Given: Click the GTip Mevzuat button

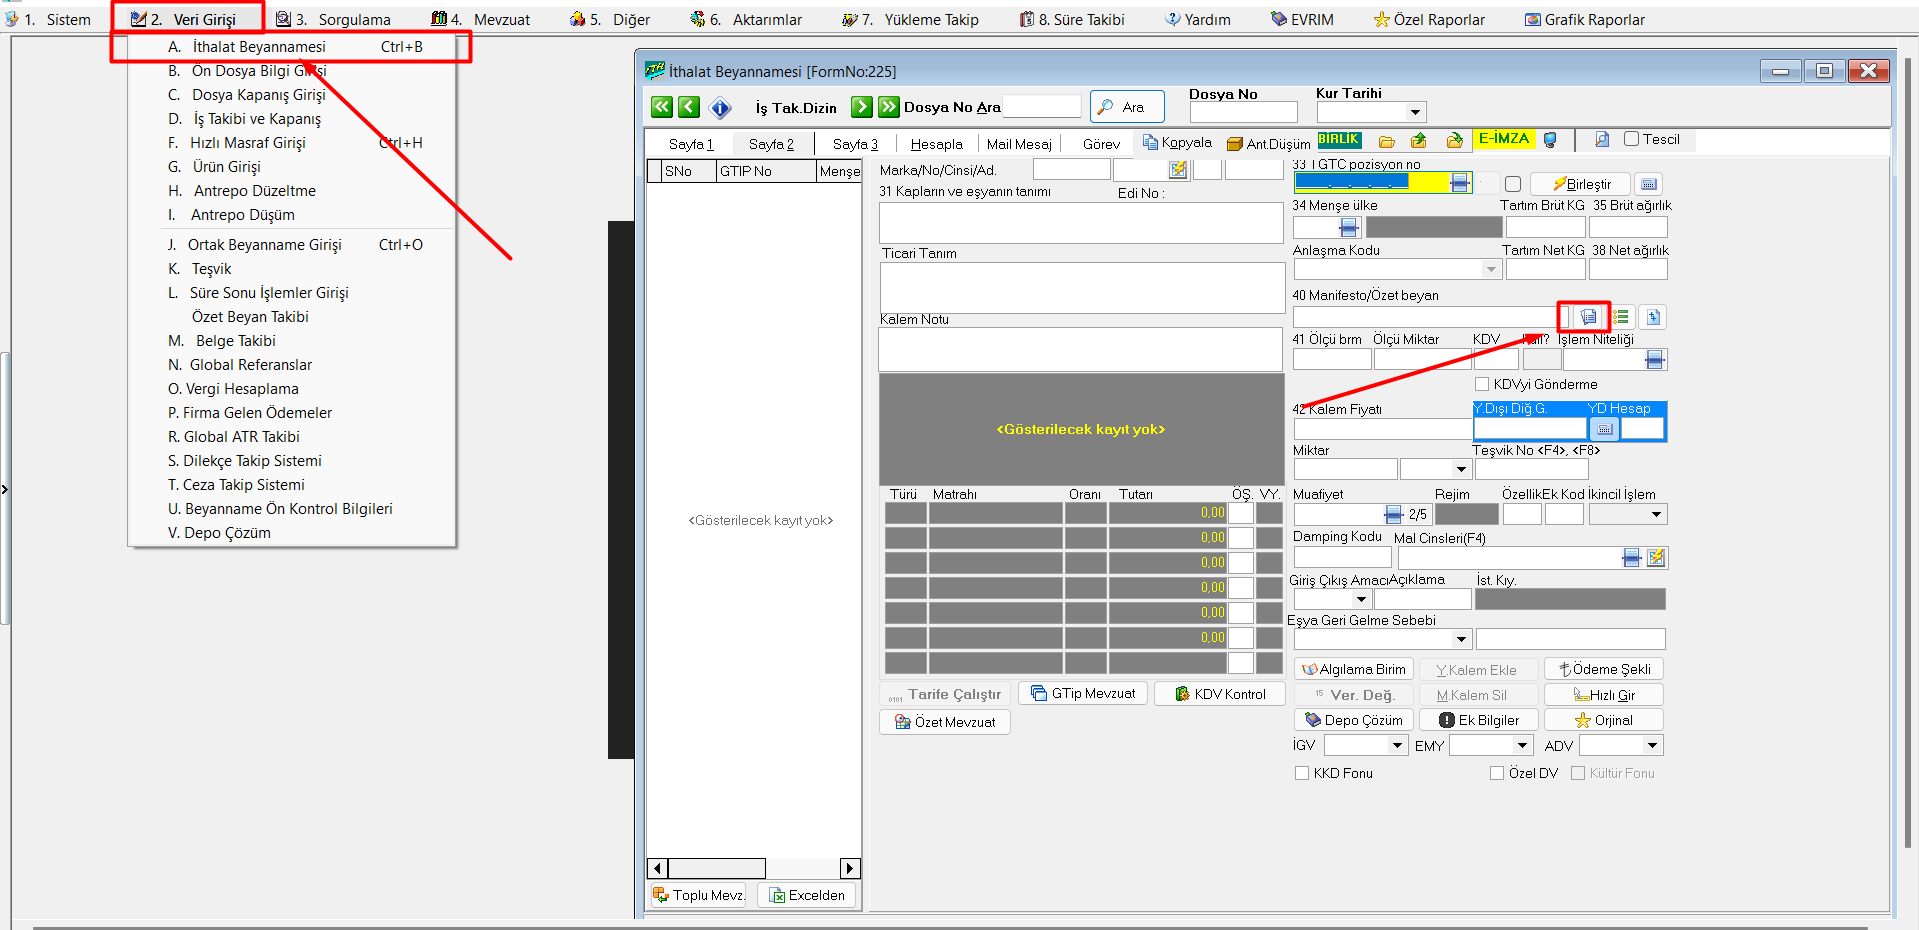Looking at the screenshot, I should tap(1083, 693).
